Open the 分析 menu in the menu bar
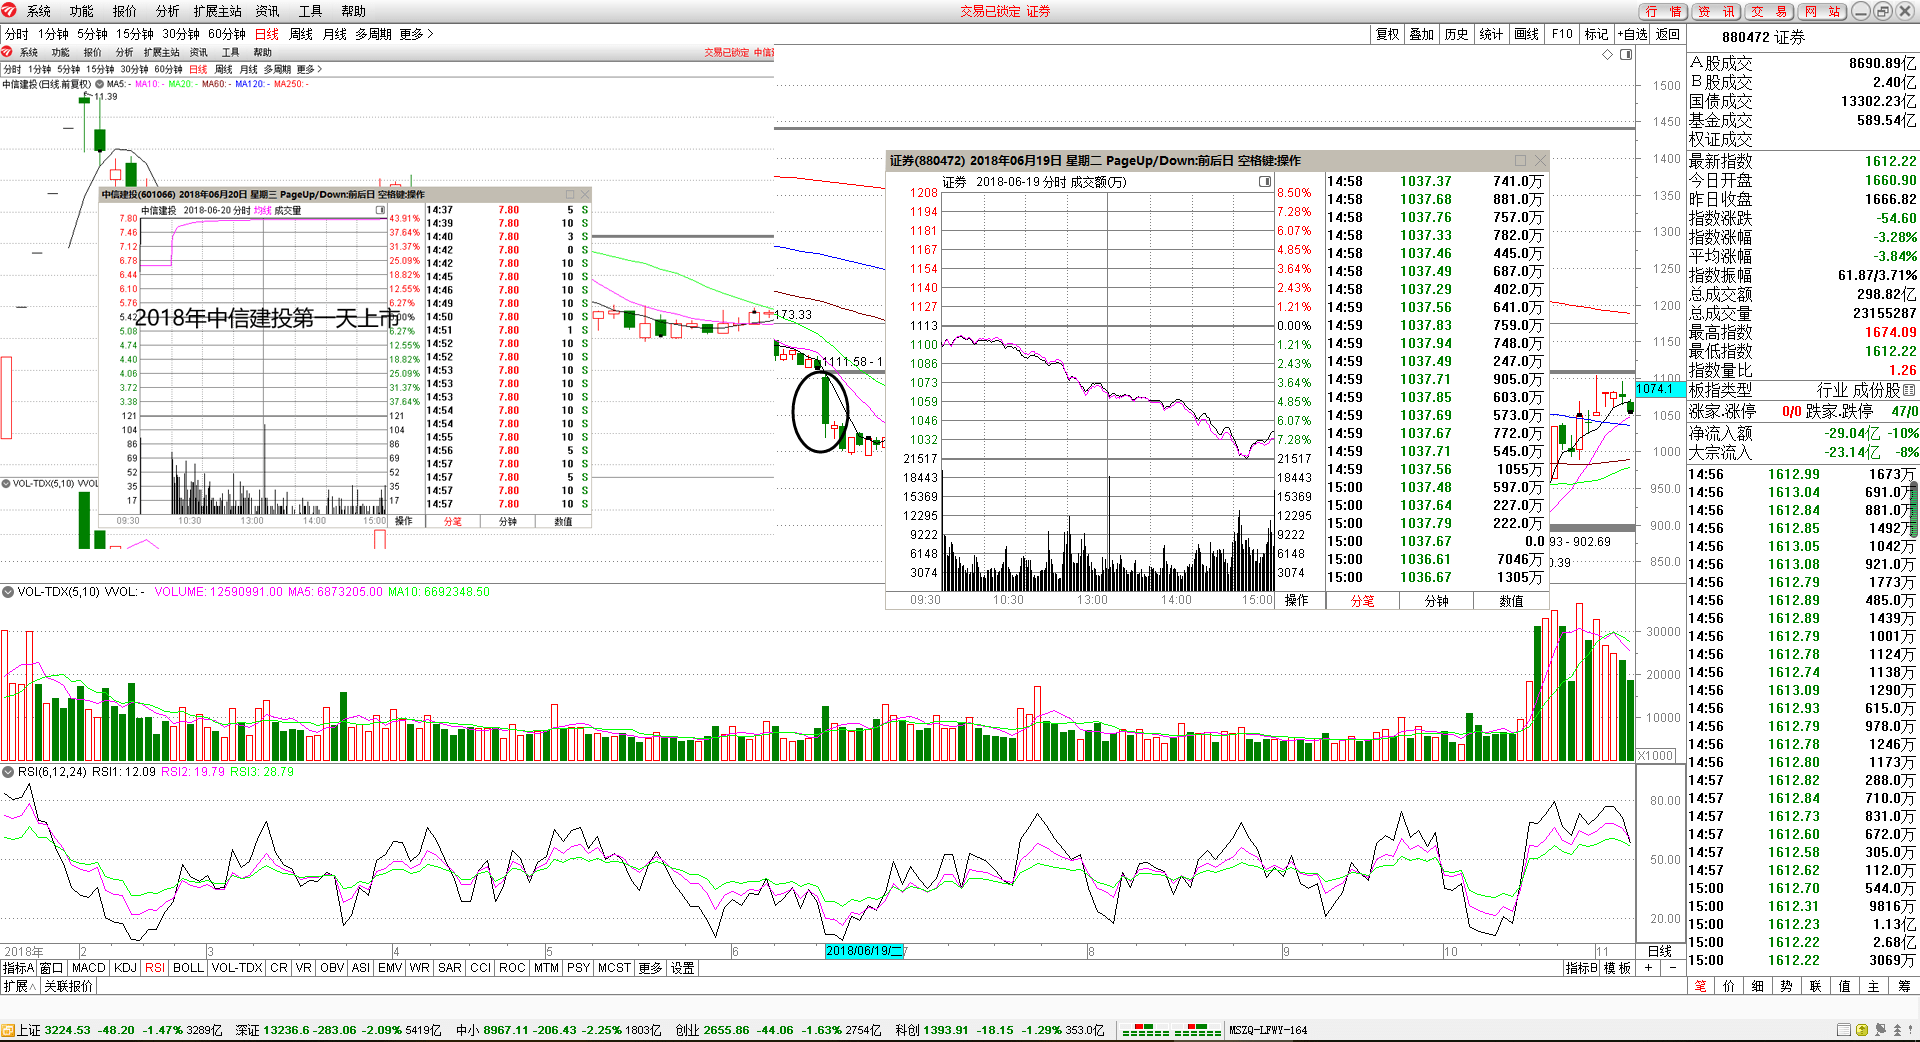The image size is (1920, 1042). tap(167, 11)
